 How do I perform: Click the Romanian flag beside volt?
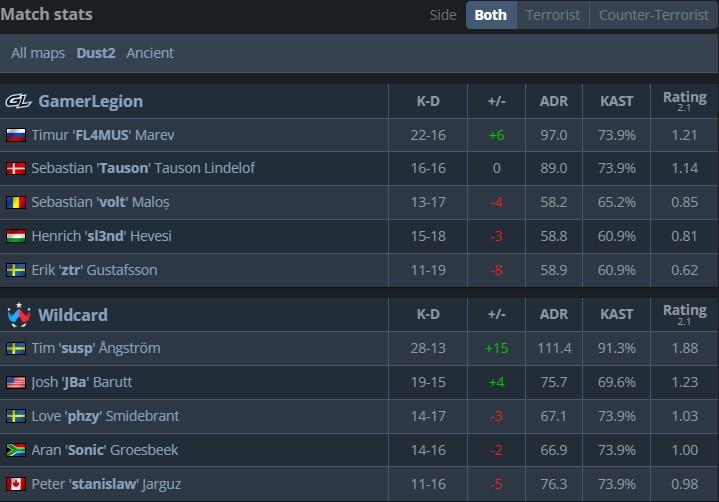click(16, 202)
